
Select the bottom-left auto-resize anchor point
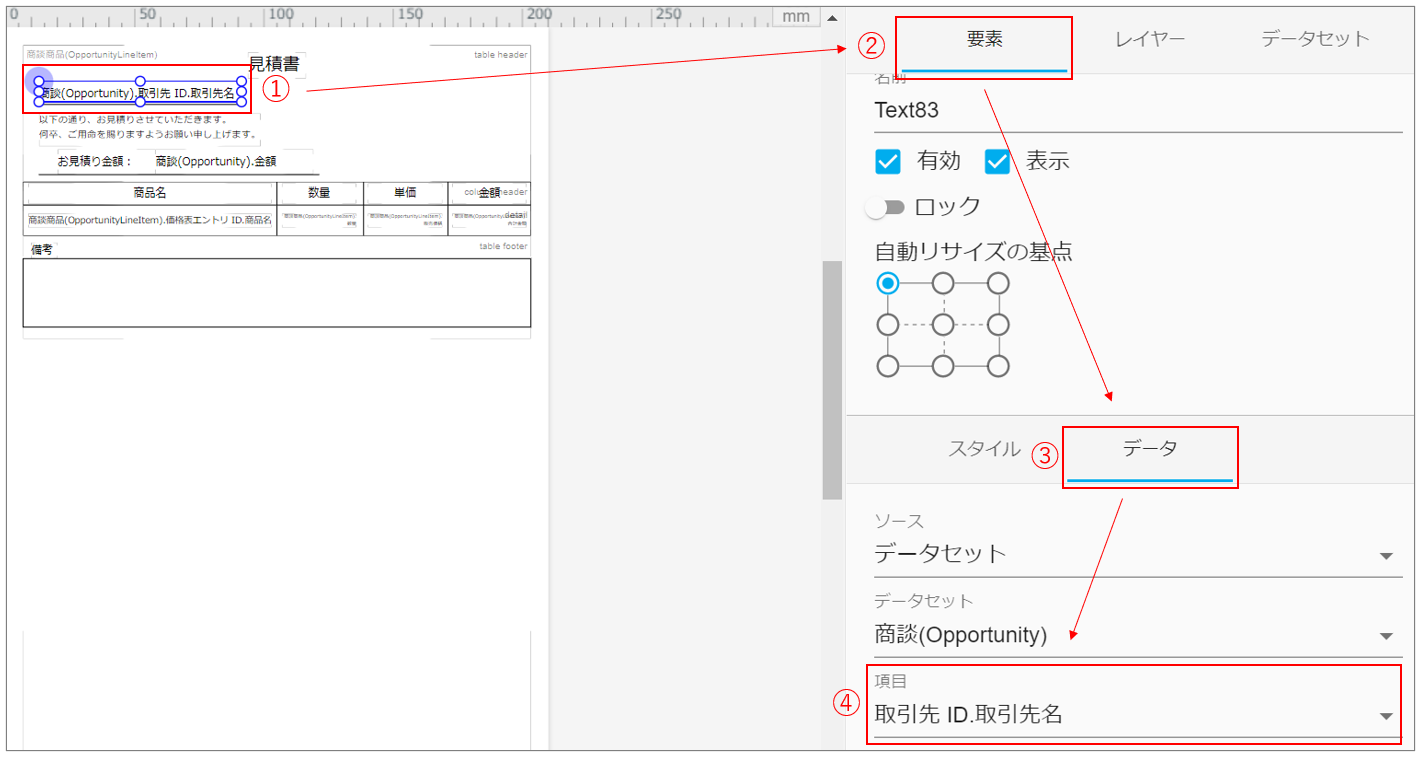point(888,366)
